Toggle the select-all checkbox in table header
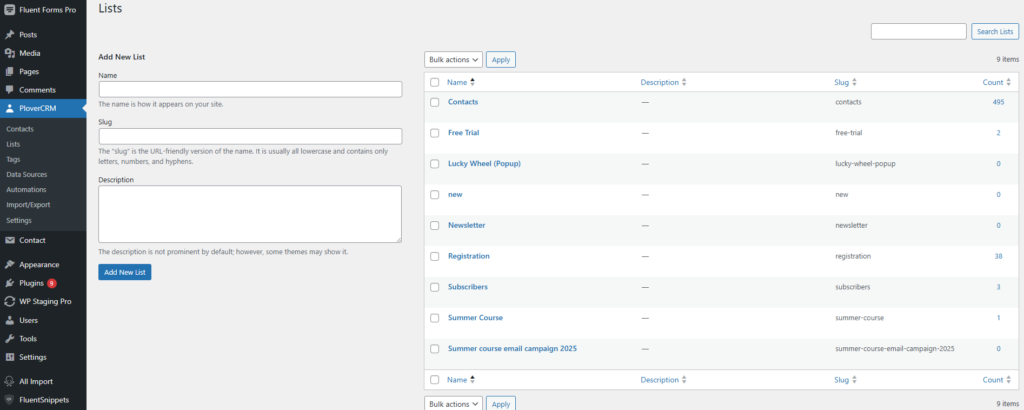This screenshot has width=1024, height=410. pyautogui.click(x=435, y=82)
